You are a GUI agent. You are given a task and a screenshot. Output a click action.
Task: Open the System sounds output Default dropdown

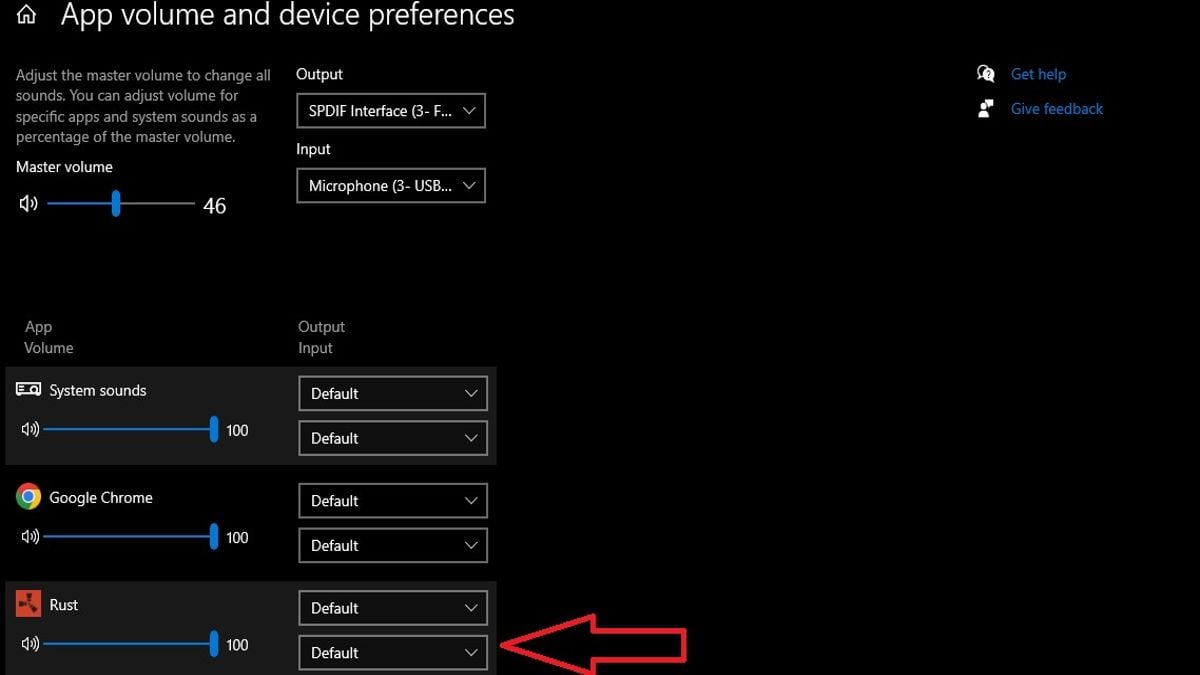tap(392, 393)
